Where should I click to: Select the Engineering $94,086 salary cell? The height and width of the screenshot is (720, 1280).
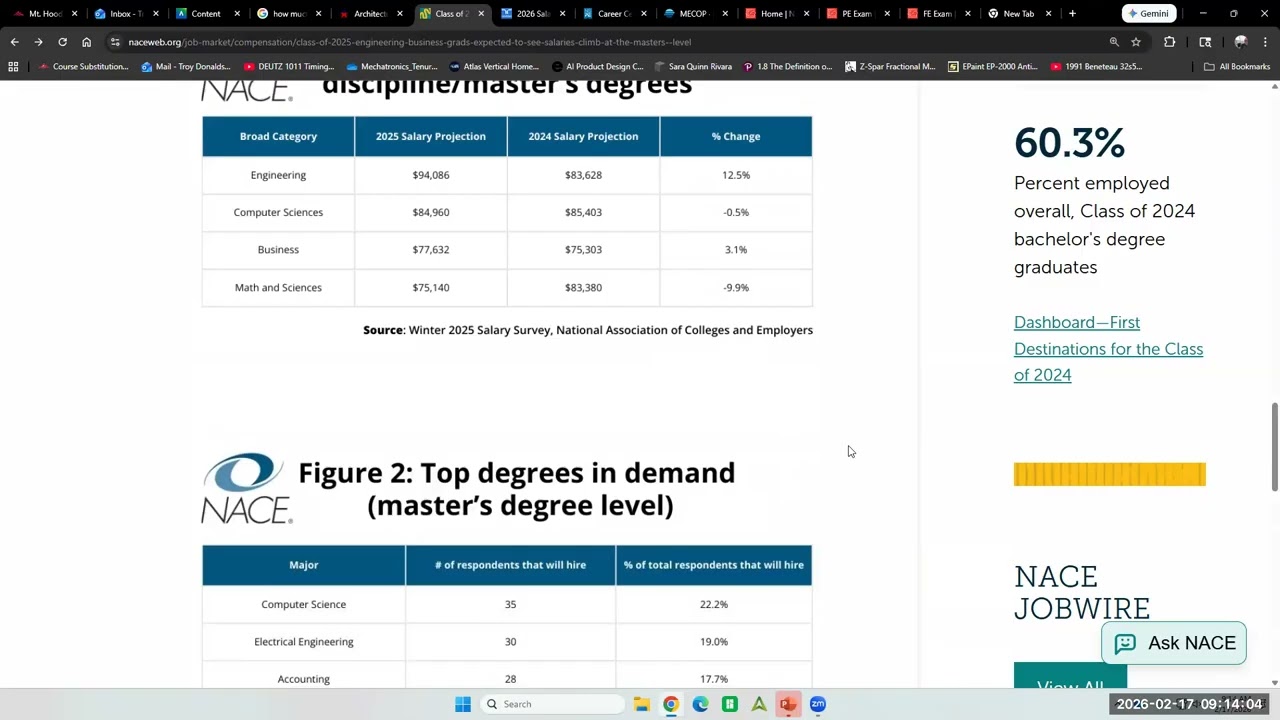click(x=431, y=175)
